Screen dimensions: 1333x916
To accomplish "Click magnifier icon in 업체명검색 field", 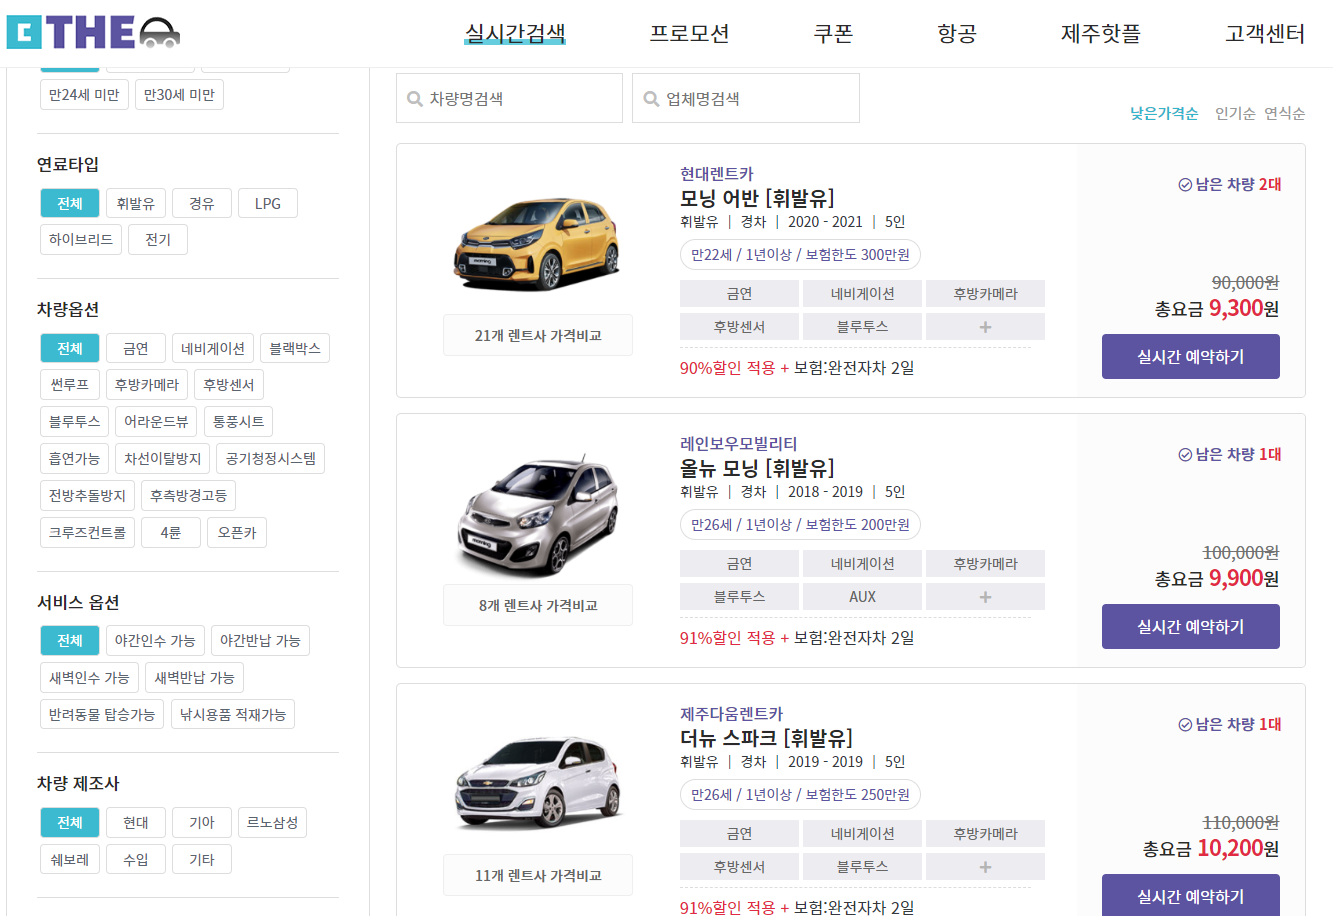I will coord(649,98).
